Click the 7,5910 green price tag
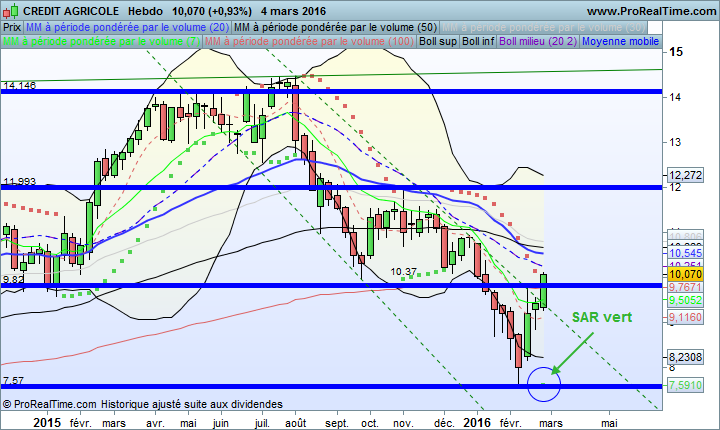 pos(685,385)
